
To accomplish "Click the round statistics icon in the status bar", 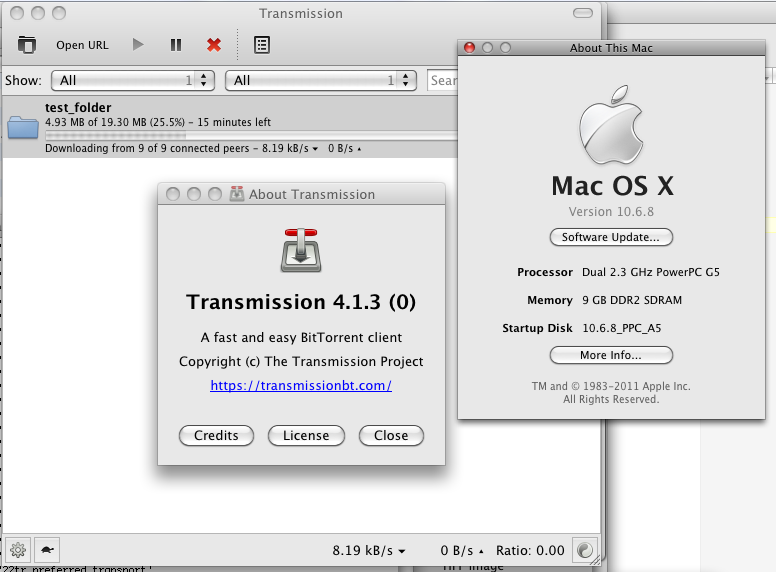I will pos(584,550).
